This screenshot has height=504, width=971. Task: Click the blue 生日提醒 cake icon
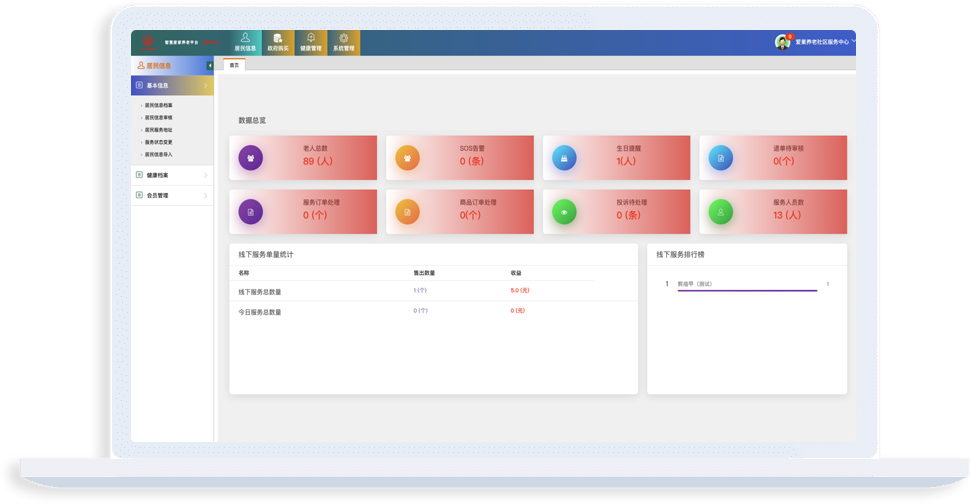(x=565, y=158)
